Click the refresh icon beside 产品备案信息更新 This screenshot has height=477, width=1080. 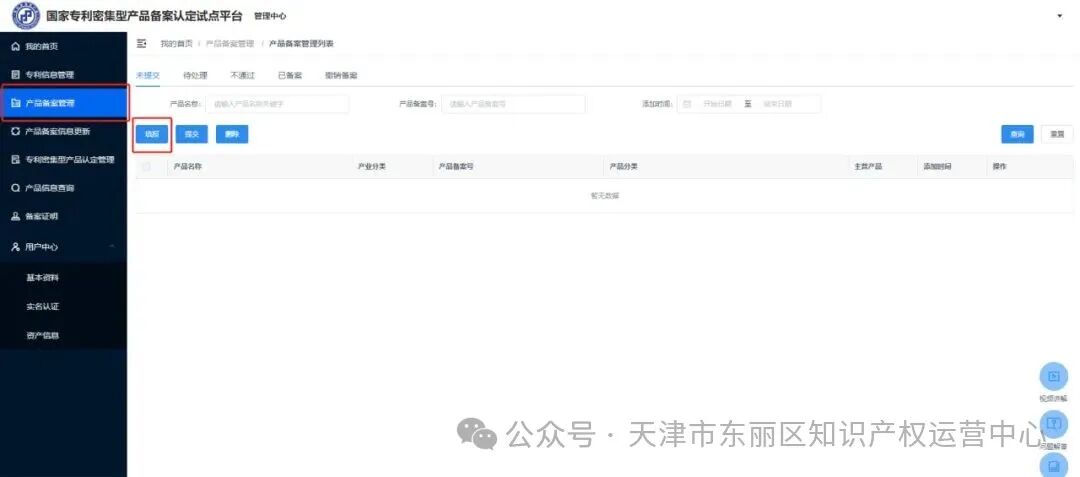click(16, 131)
